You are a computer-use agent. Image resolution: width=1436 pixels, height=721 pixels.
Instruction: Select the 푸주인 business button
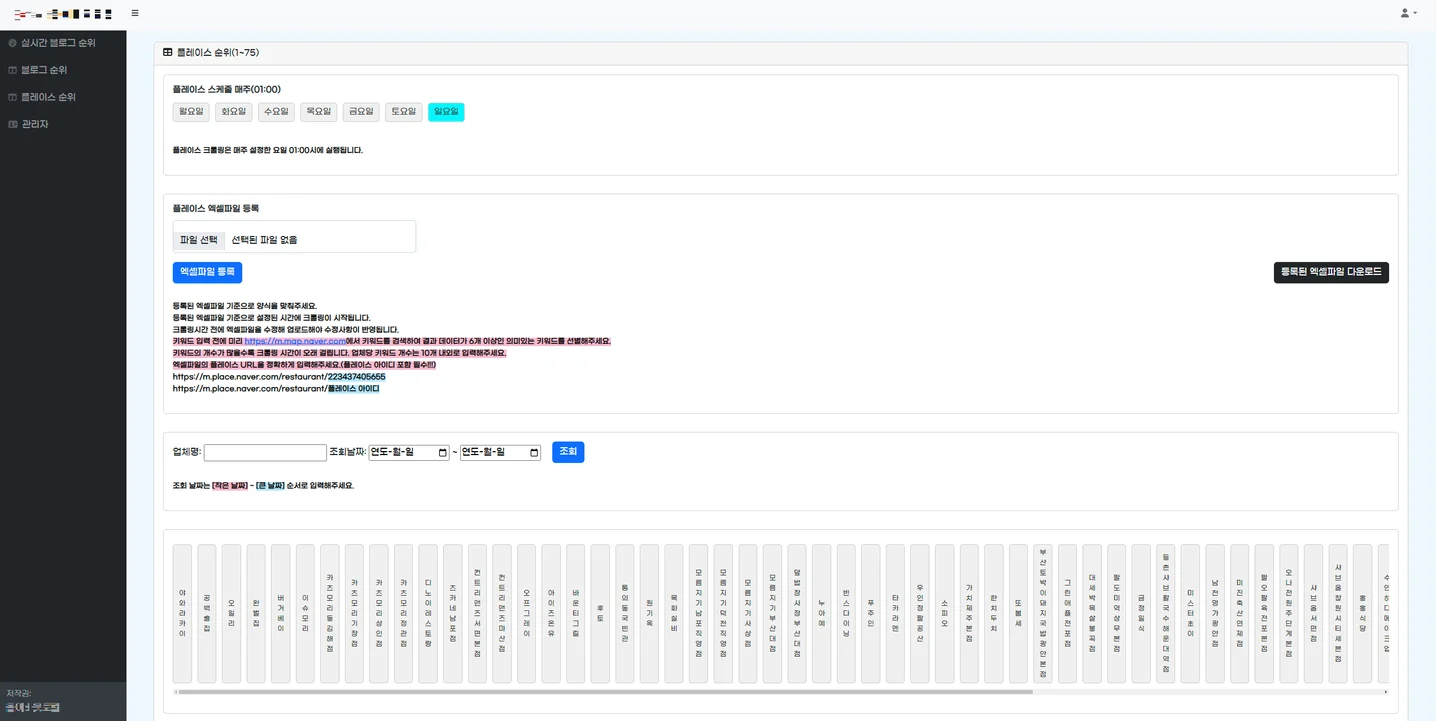[870, 614]
